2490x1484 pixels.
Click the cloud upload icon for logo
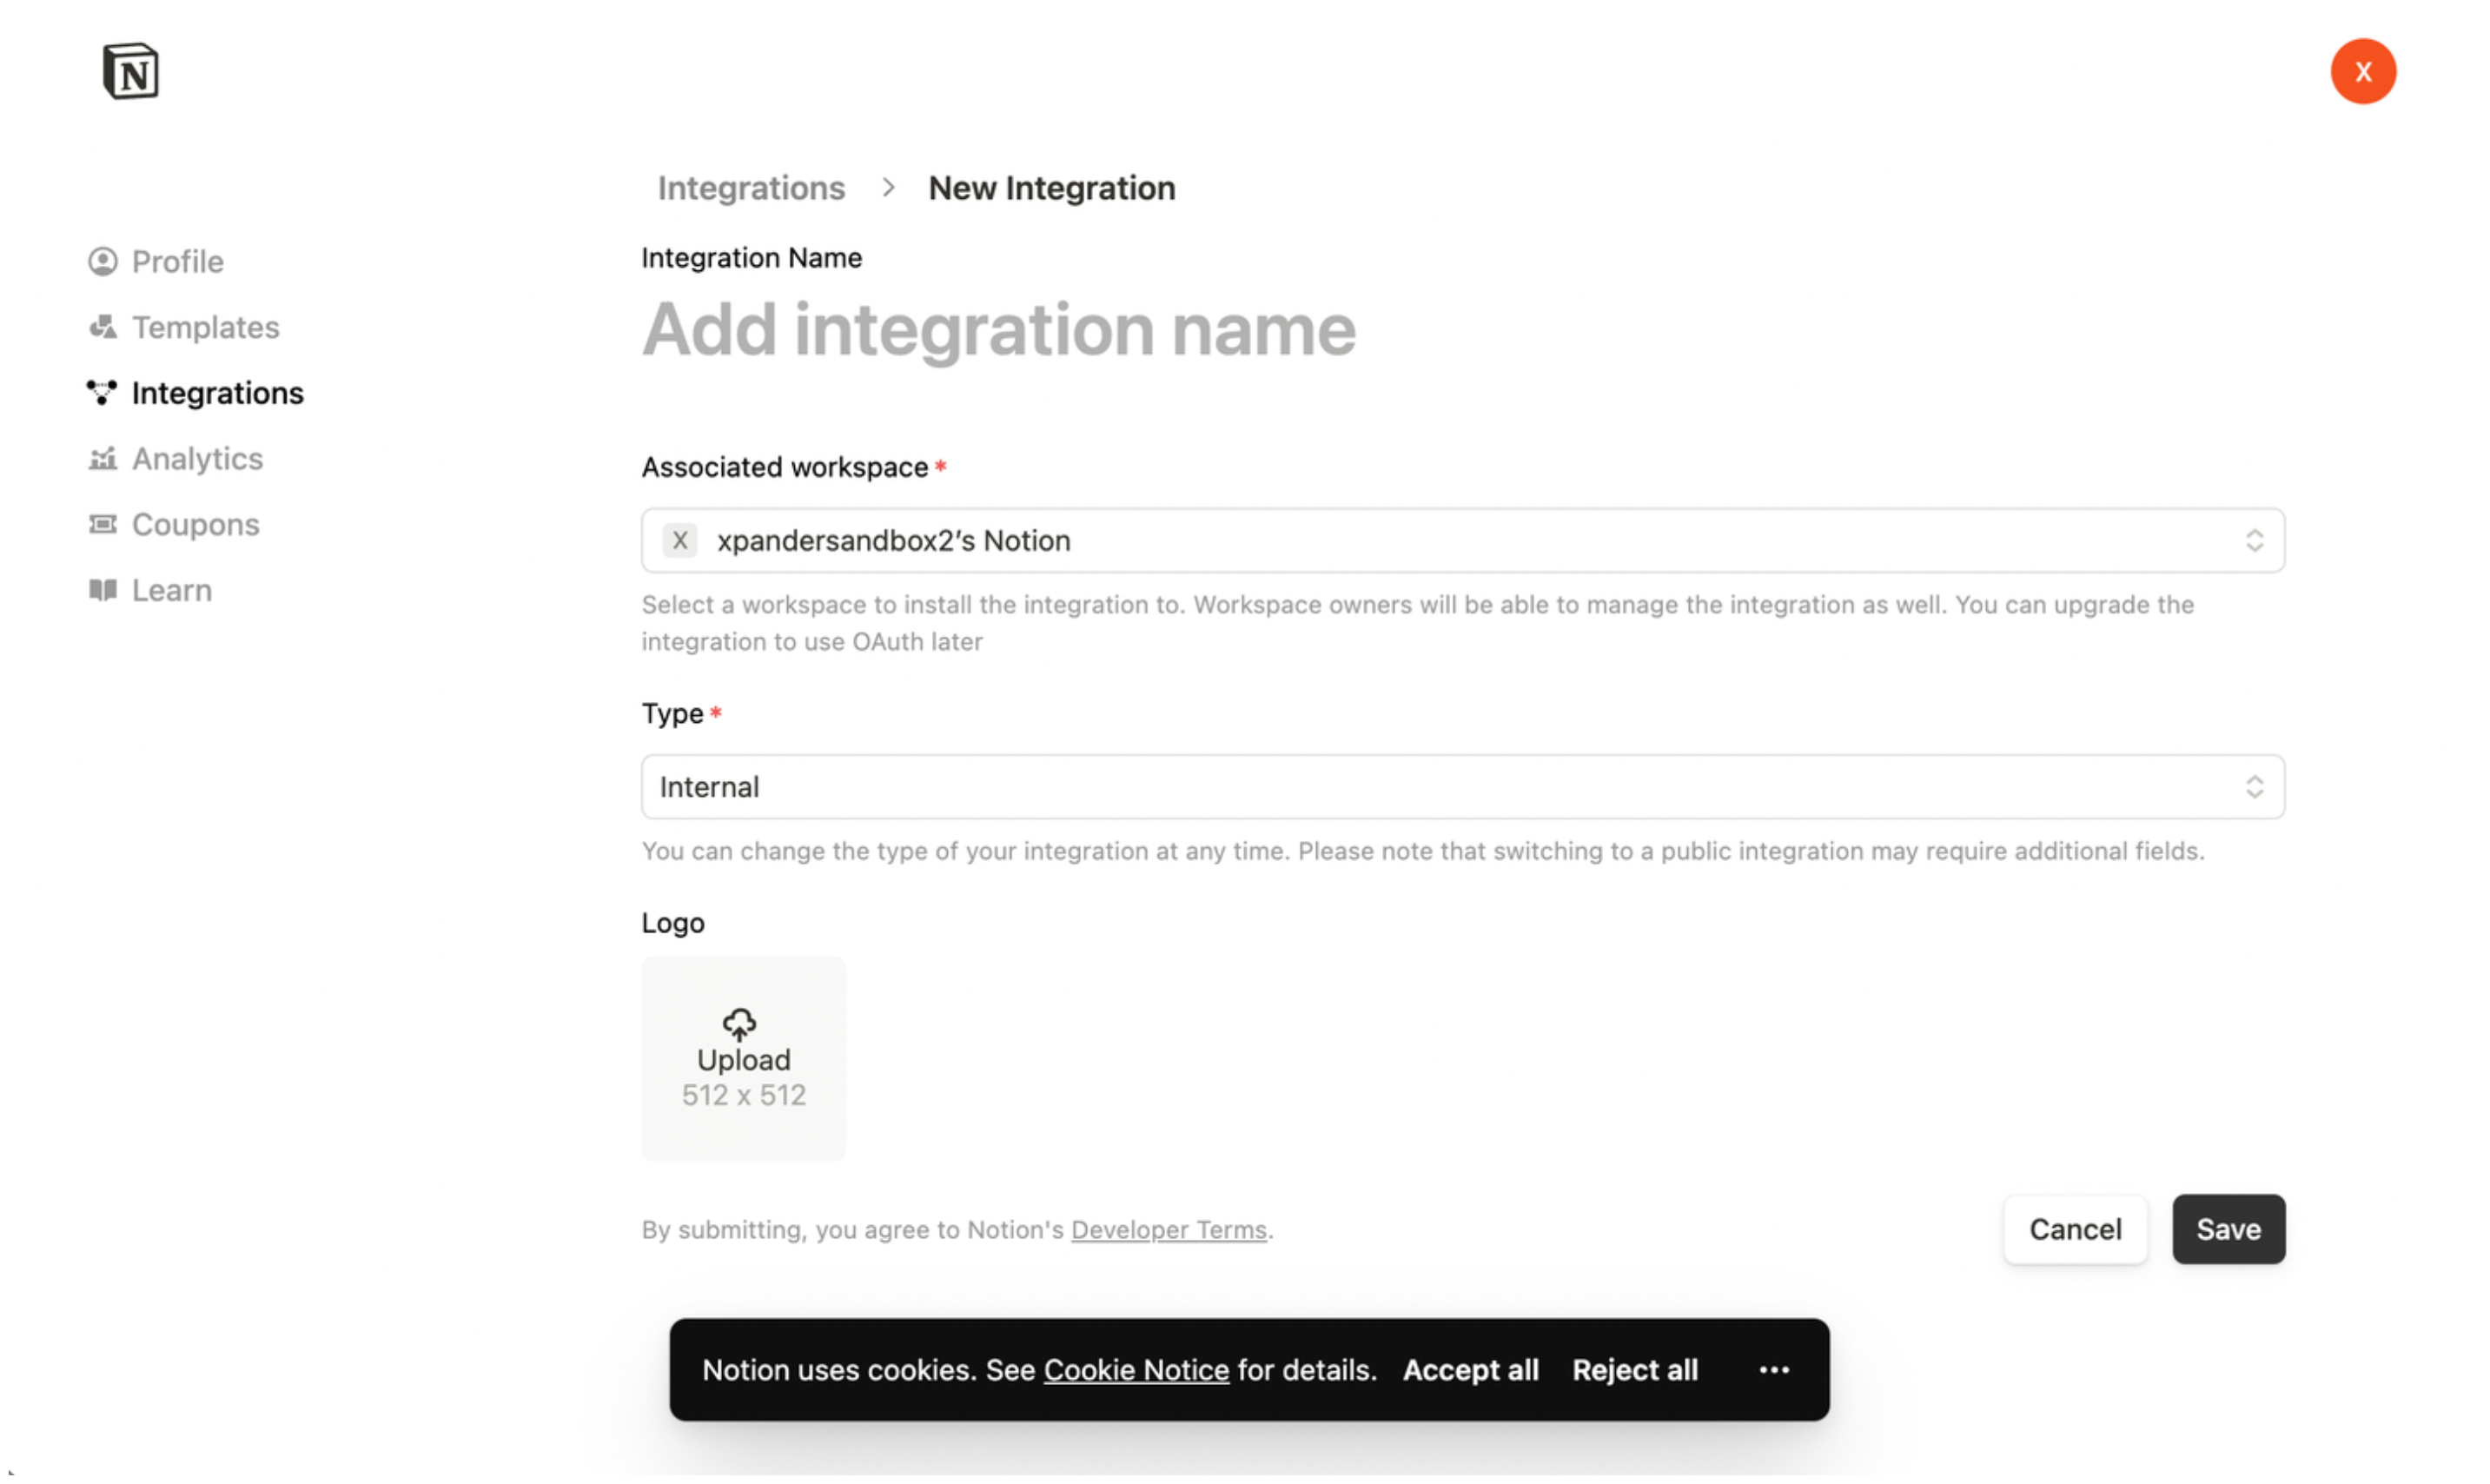[739, 1024]
